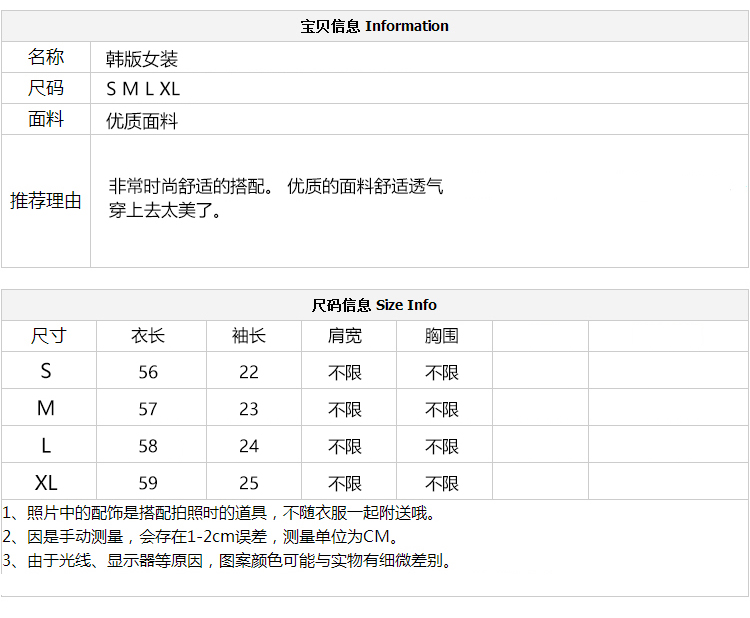
Task: Select the S M L XL size list
Action: [x=143, y=89]
